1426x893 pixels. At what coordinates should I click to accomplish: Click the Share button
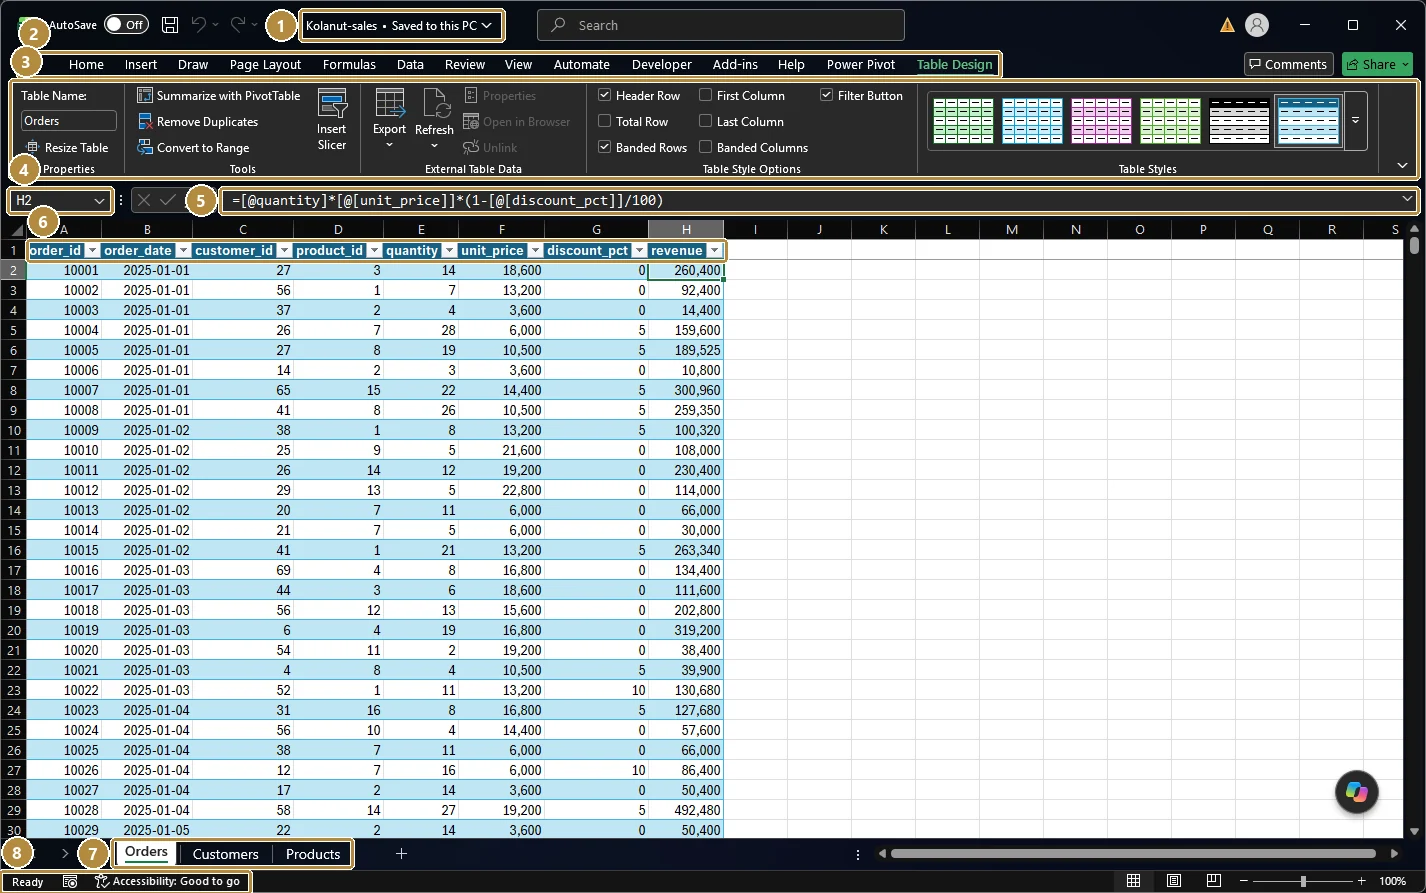pos(1378,64)
